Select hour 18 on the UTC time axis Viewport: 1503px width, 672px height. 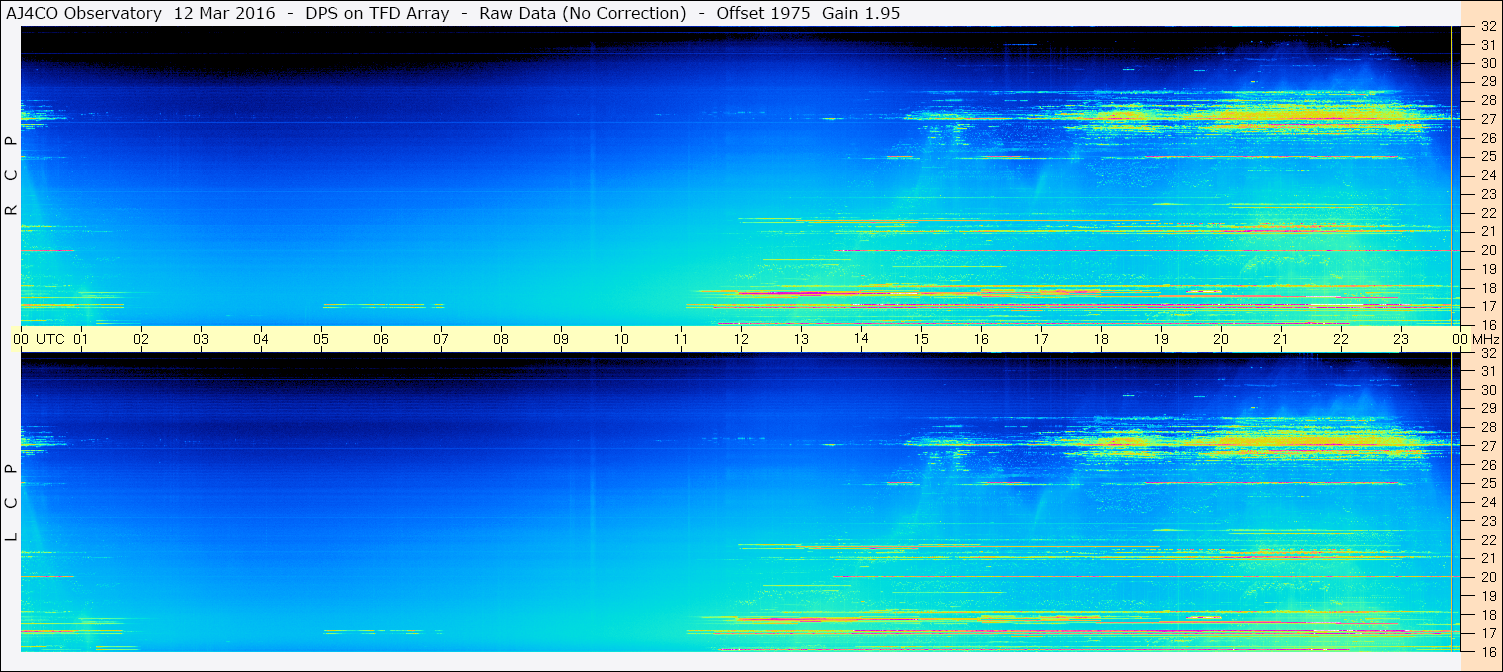tap(1101, 339)
